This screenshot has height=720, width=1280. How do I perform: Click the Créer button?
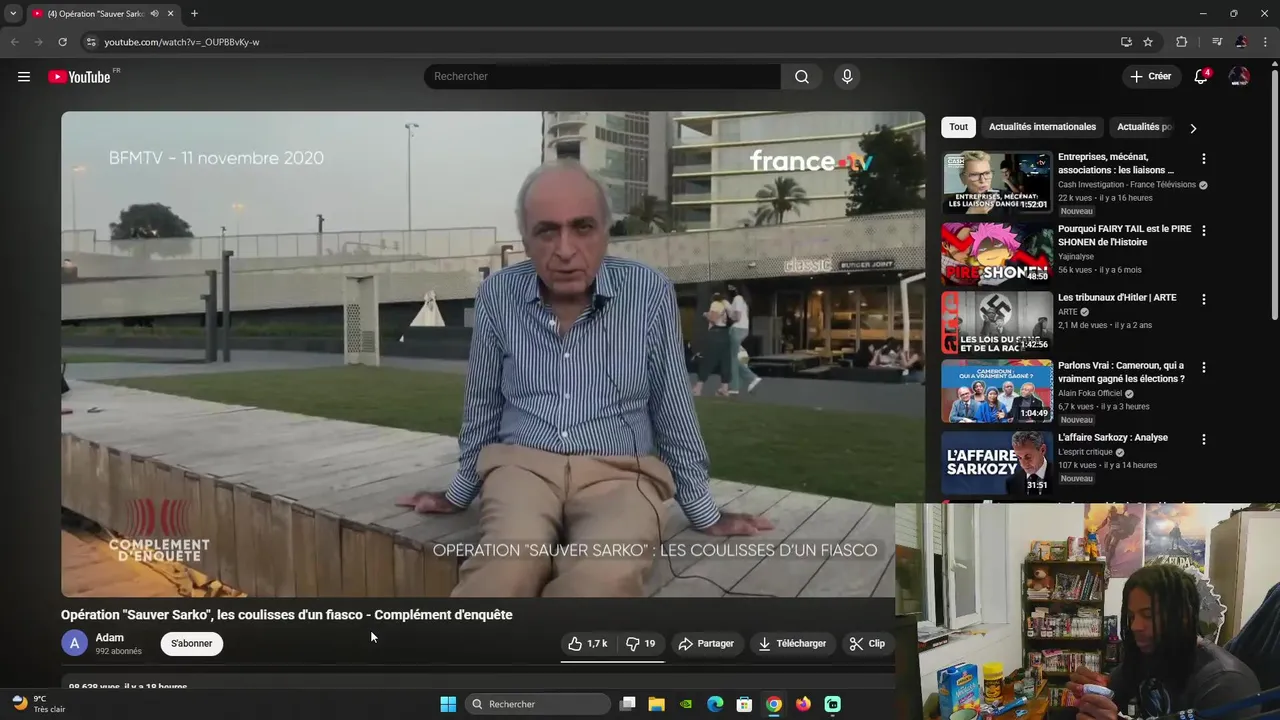(x=1151, y=77)
